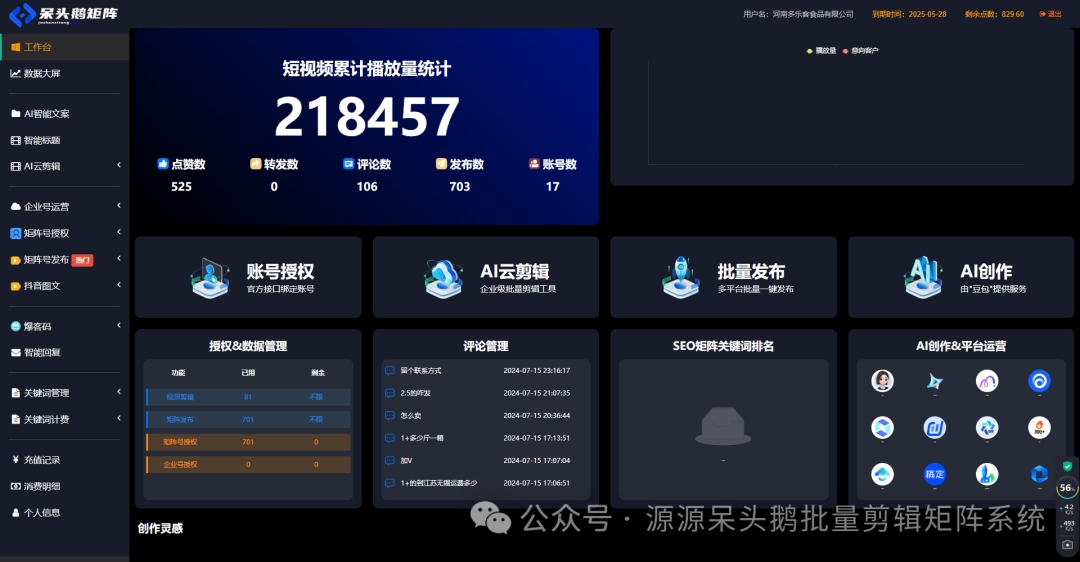Click the 企业号运营 cloud icon
The image size is (1080, 562).
pyautogui.click(x=15, y=207)
